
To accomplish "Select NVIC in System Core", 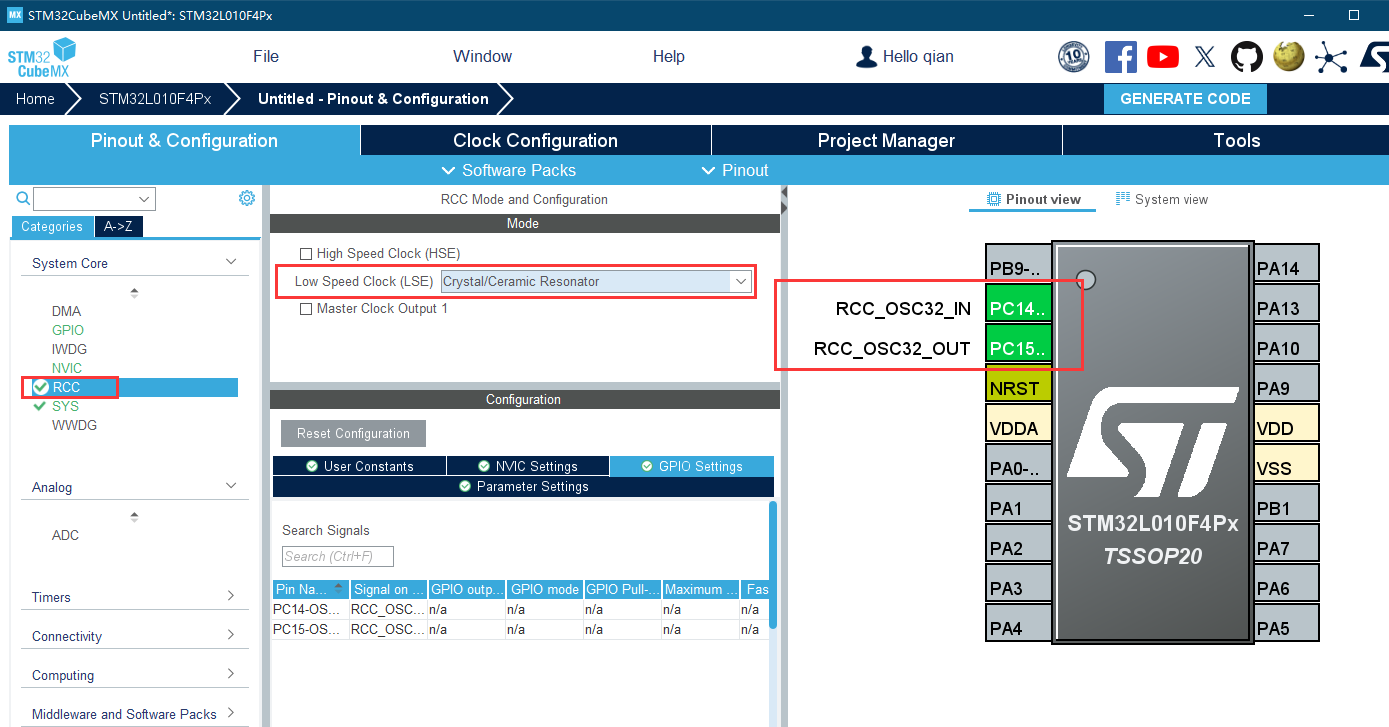I will (x=67, y=368).
